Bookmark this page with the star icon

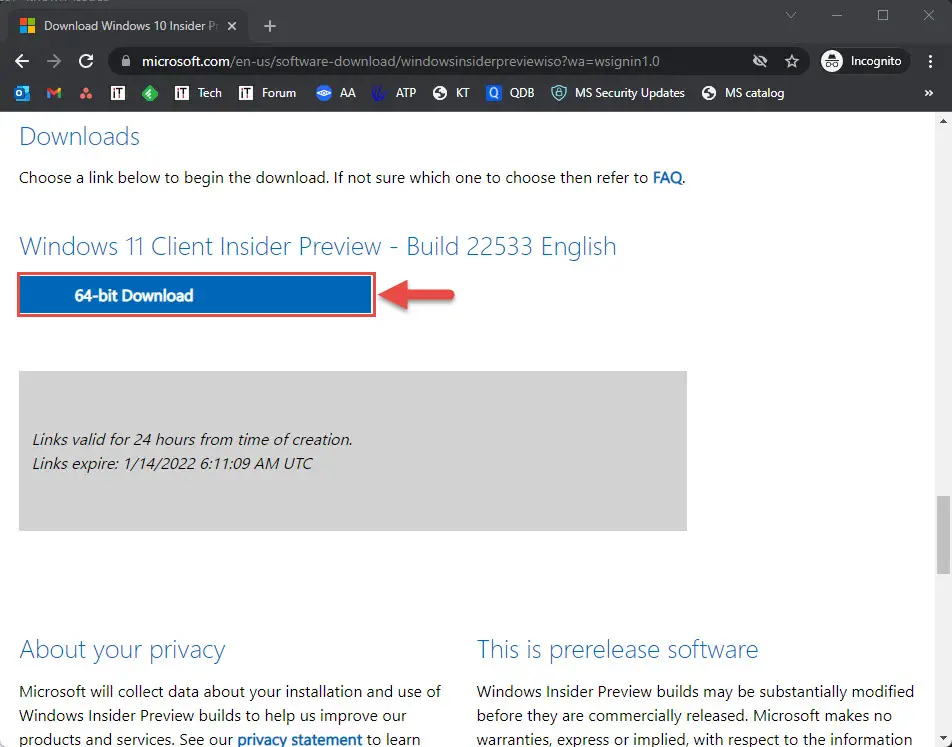[x=792, y=61]
